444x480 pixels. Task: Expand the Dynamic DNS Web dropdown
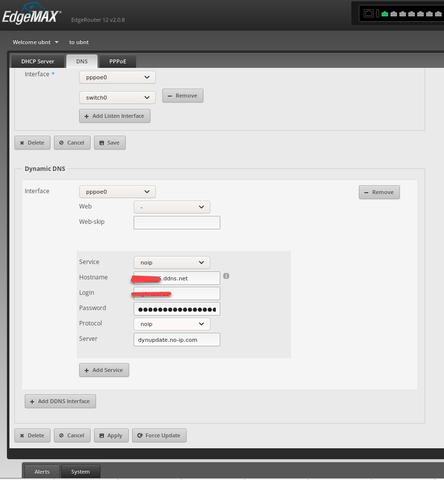[x=172, y=207]
